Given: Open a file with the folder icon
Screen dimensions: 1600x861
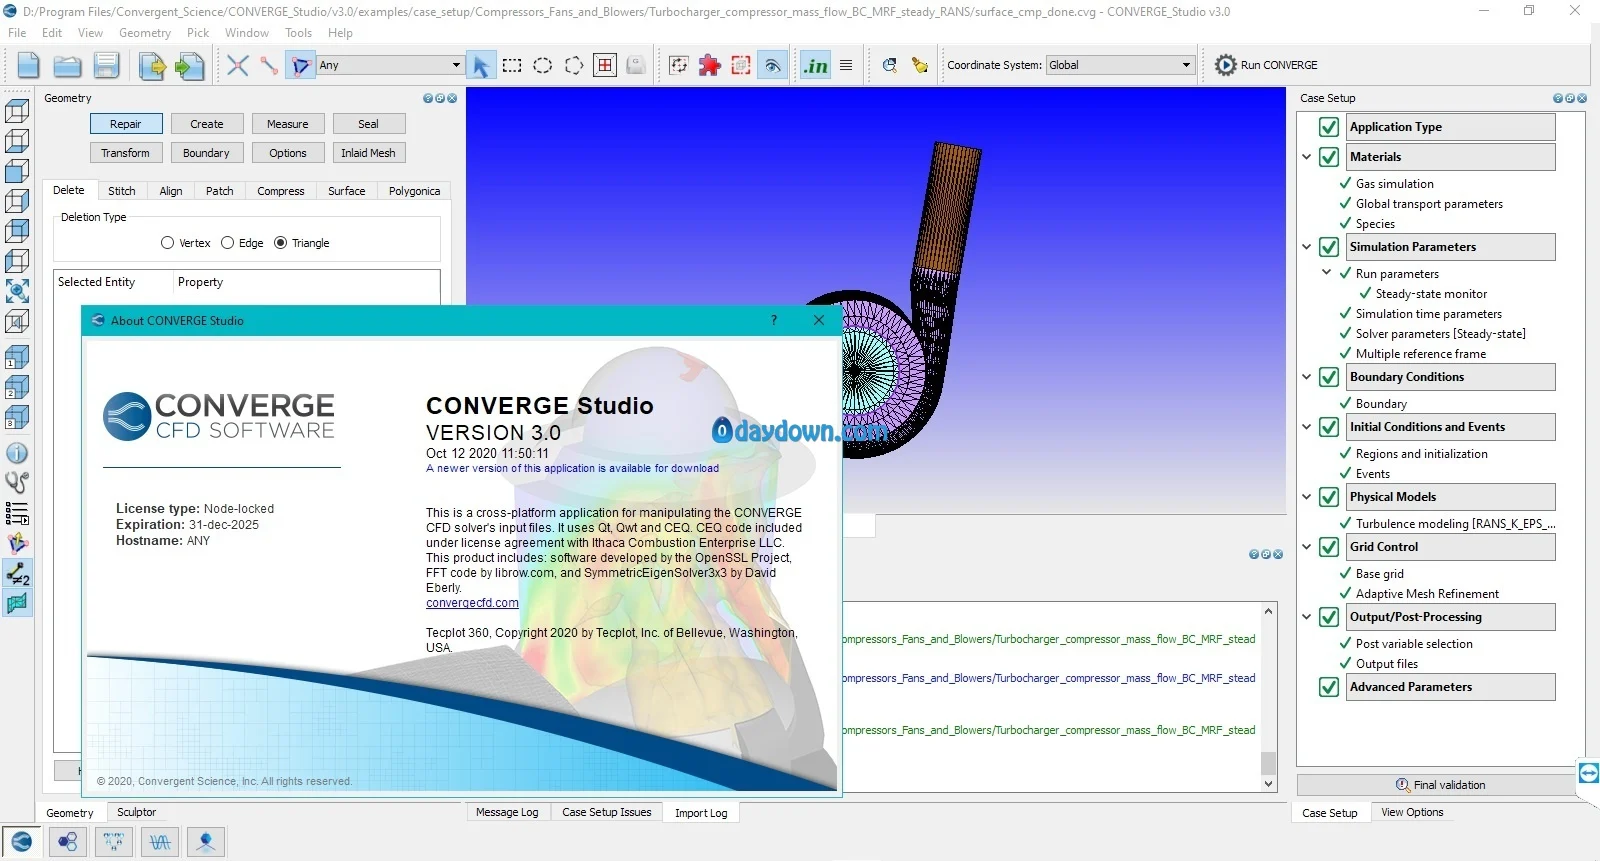Looking at the screenshot, I should click(x=67, y=66).
